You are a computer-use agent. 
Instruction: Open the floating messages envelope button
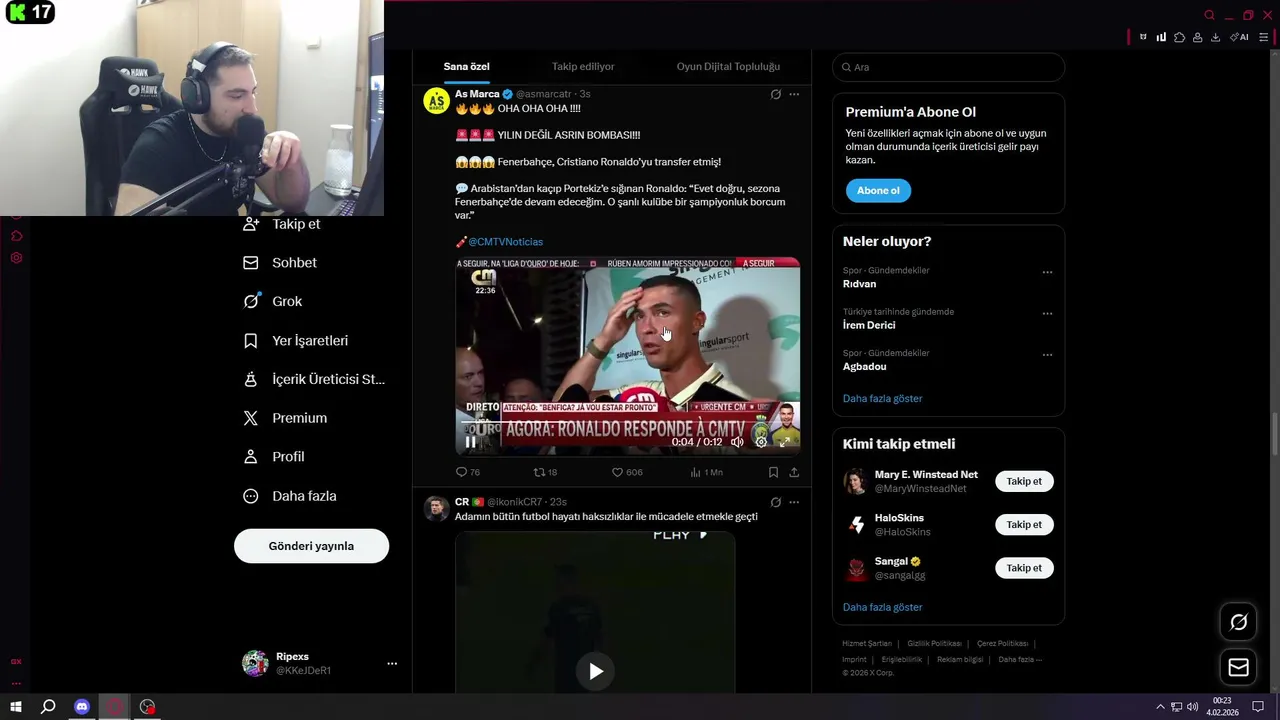(x=1238, y=667)
